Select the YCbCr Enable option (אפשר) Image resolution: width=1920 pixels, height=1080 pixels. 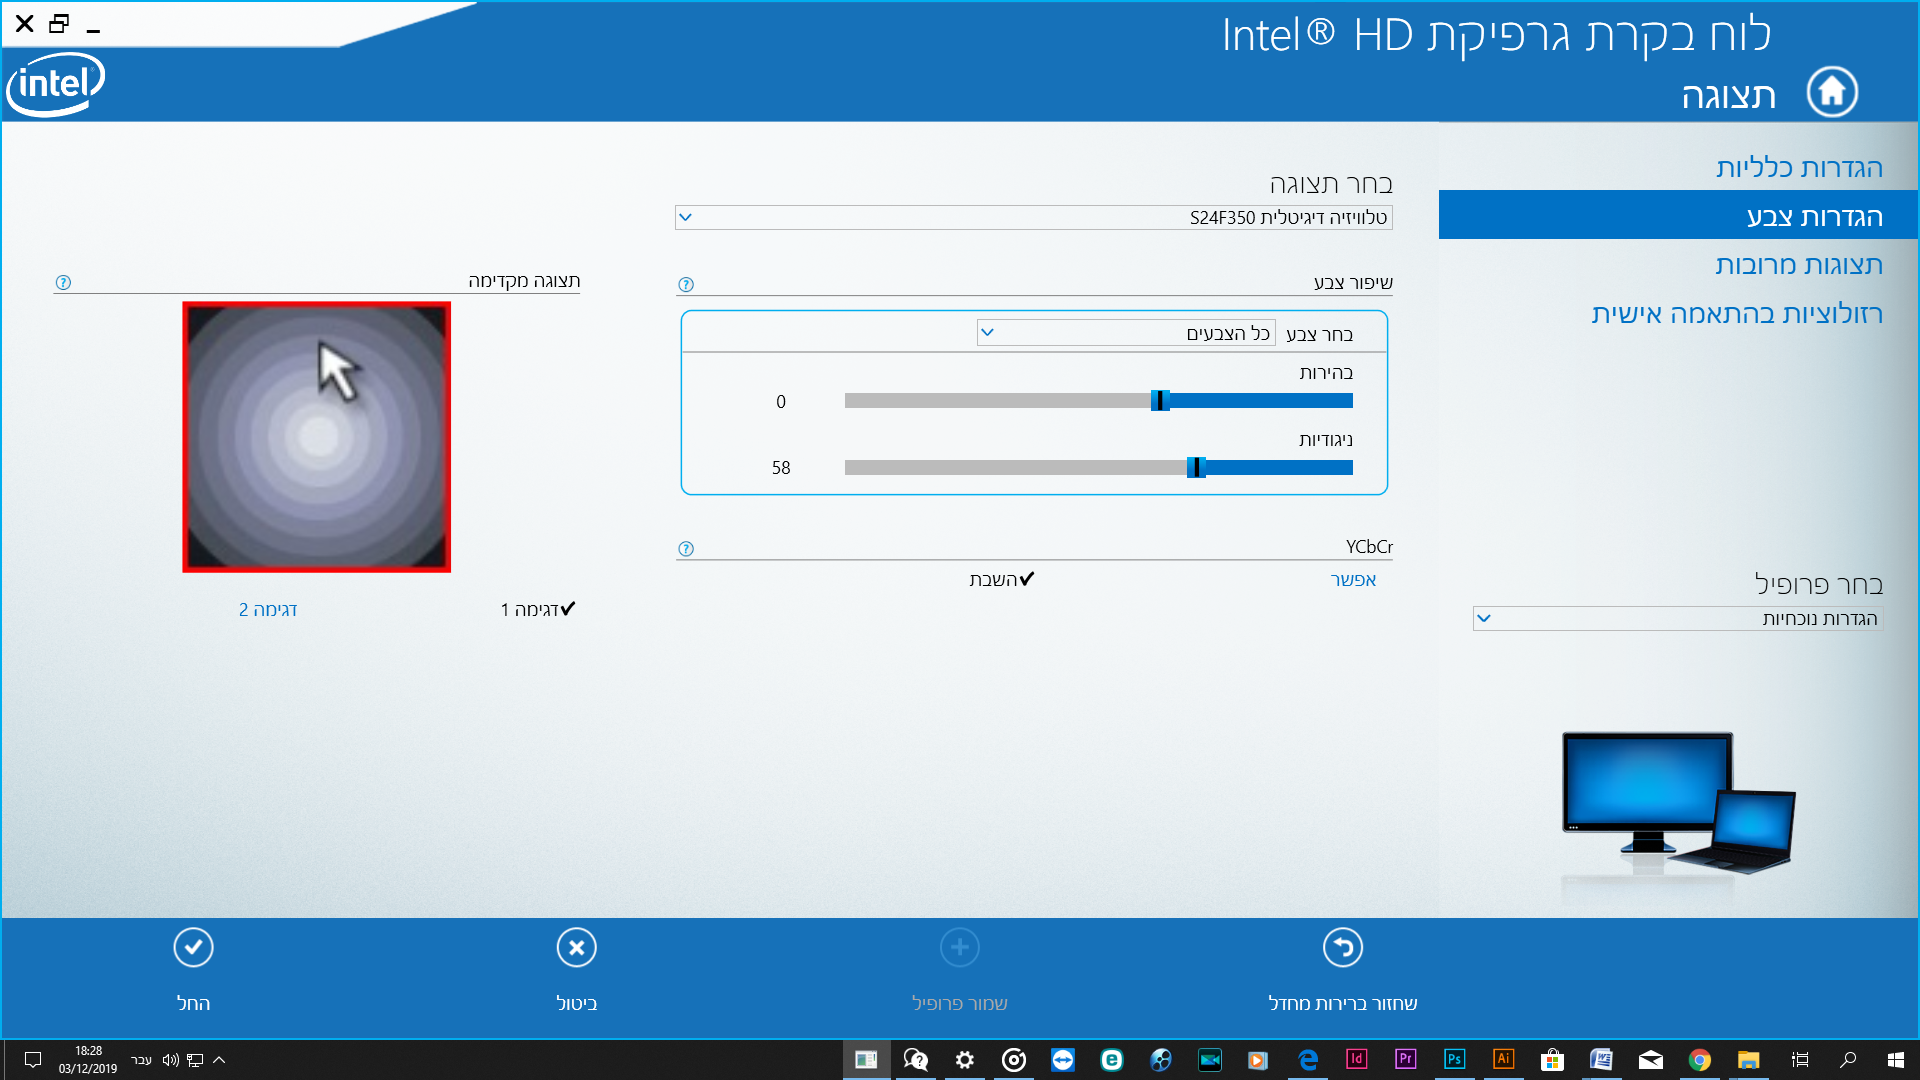1353,580
